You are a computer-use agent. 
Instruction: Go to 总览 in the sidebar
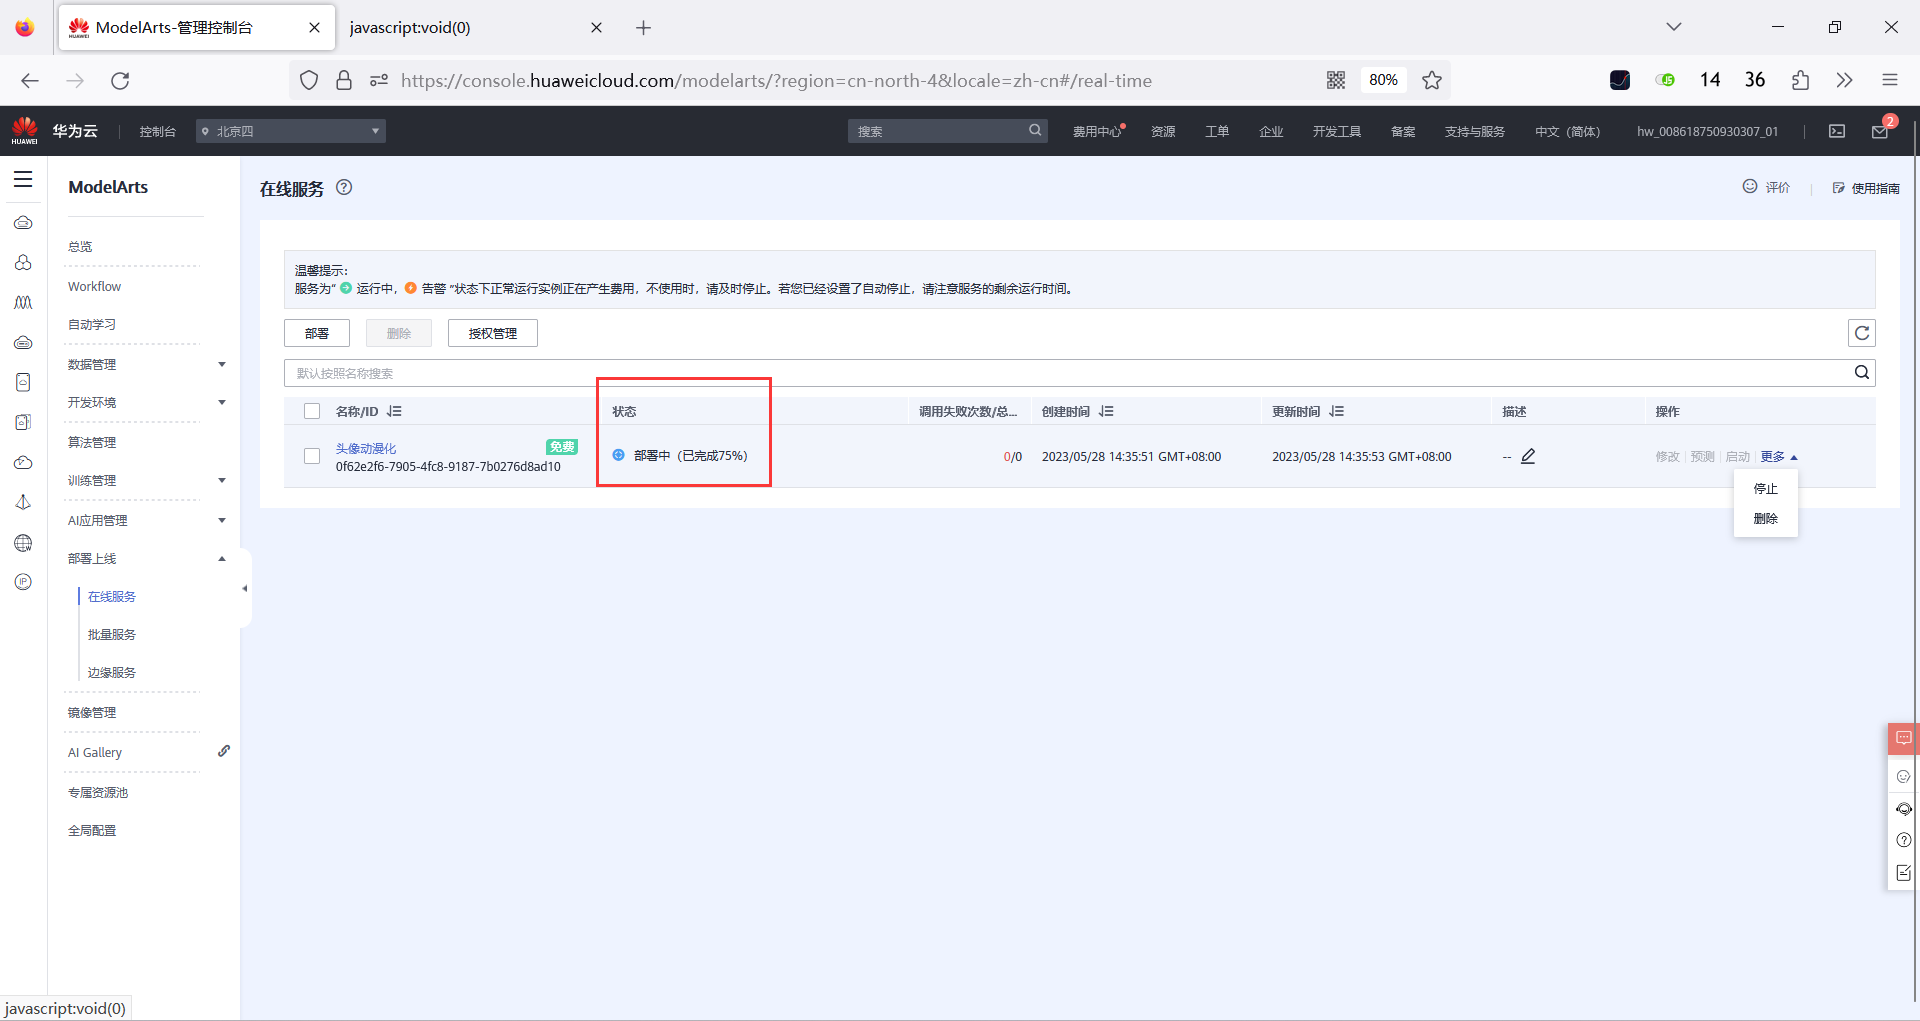point(80,246)
